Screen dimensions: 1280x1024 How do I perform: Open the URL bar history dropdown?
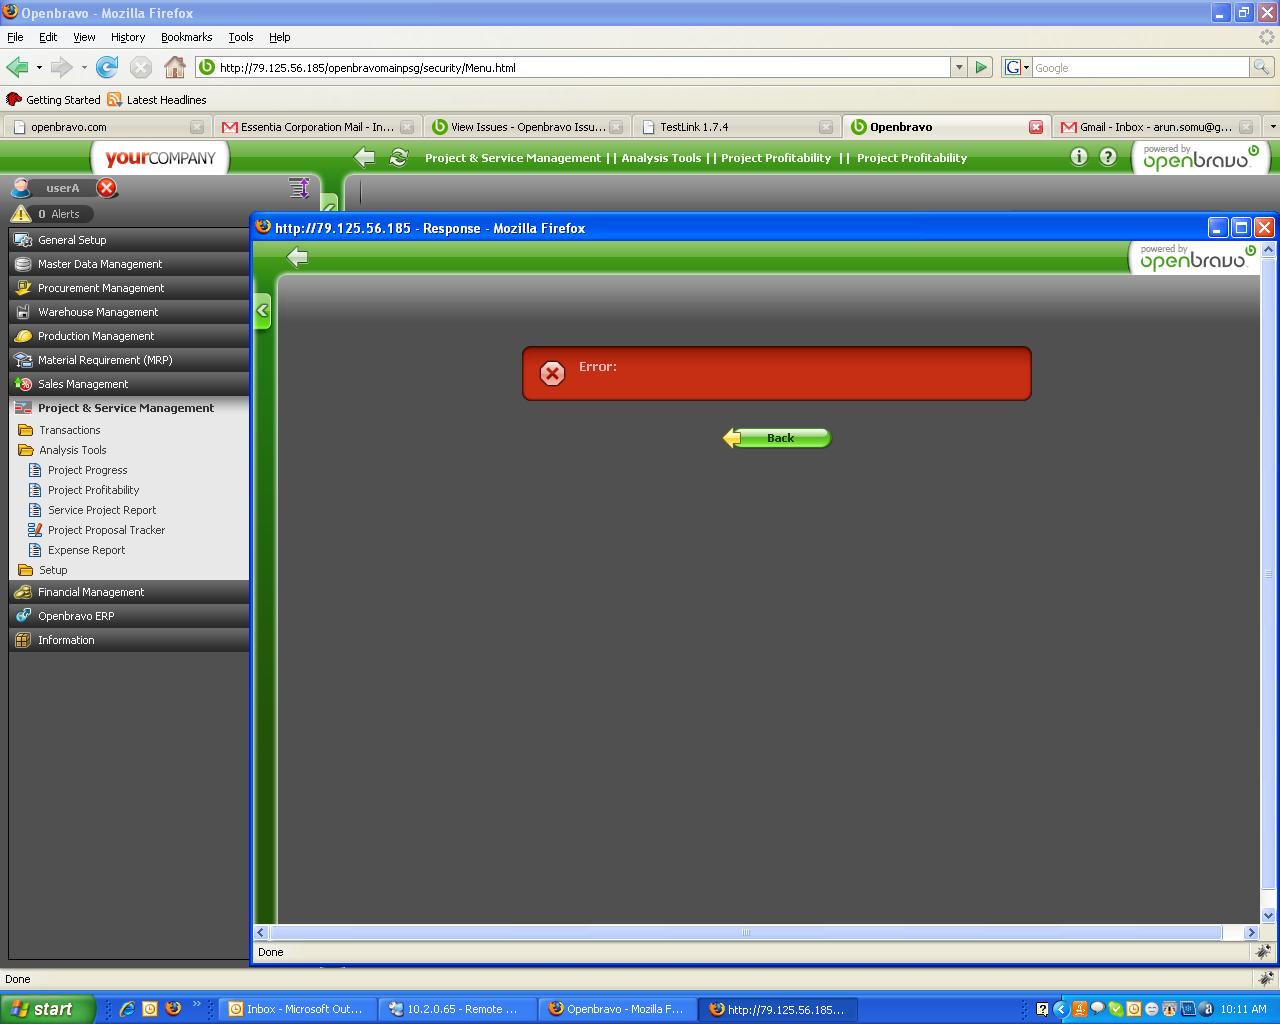959,67
